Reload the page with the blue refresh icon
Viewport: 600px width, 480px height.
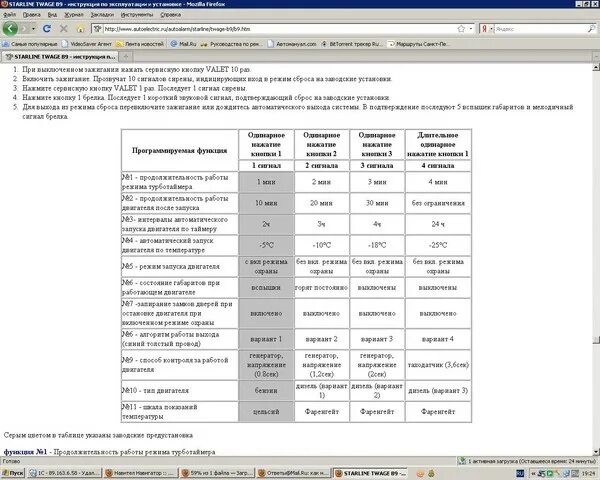[x=47, y=29]
